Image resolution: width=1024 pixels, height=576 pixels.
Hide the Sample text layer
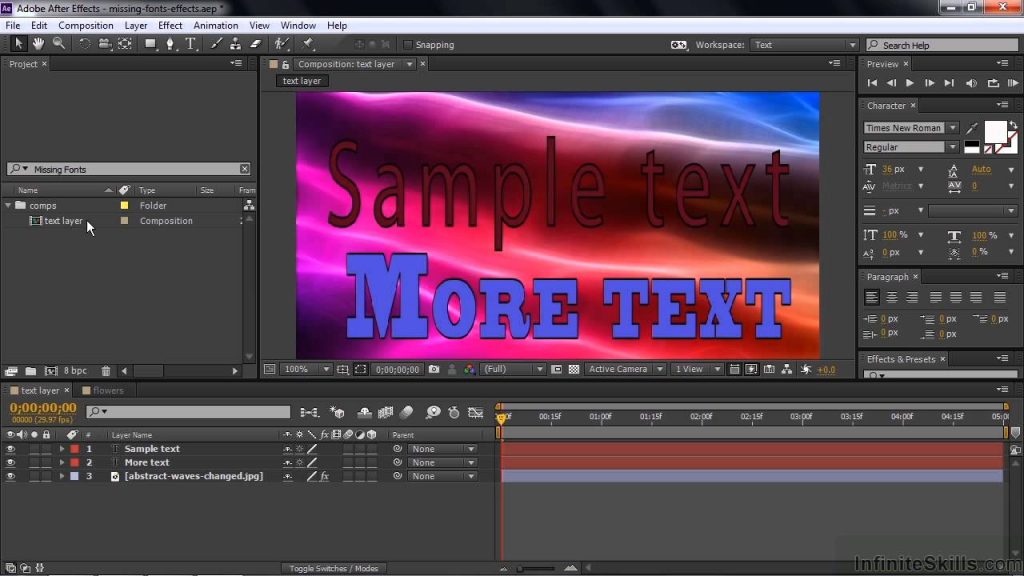10,449
